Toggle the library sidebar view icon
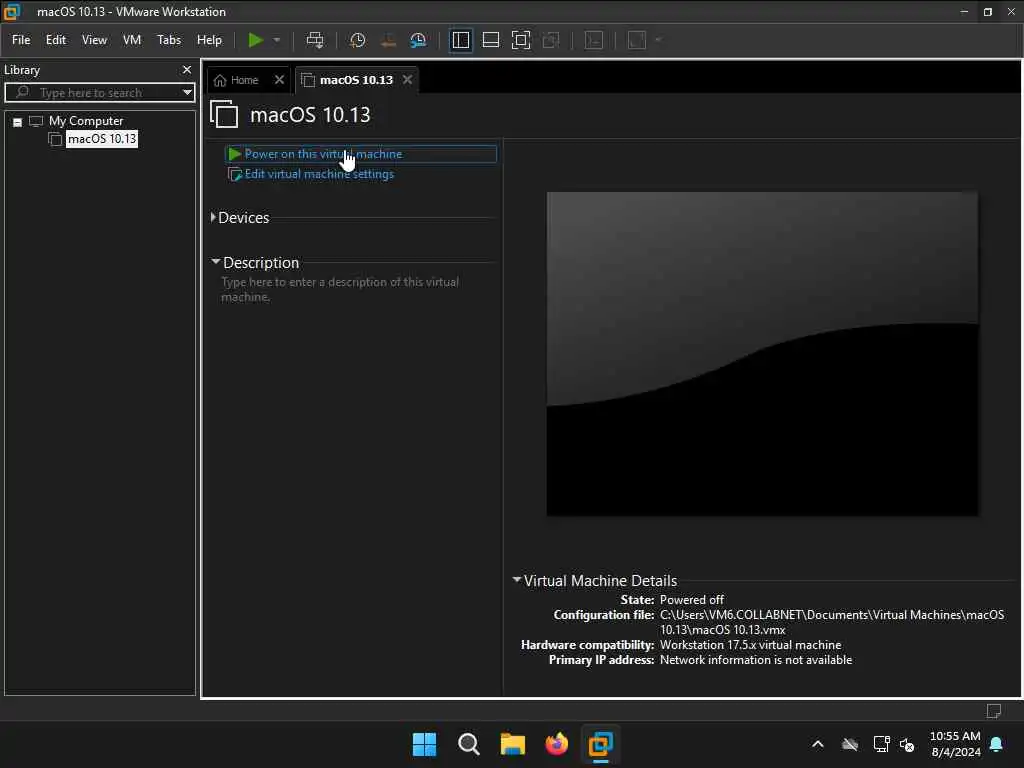The height and width of the screenshot is (768, 1024). point(460,40)
